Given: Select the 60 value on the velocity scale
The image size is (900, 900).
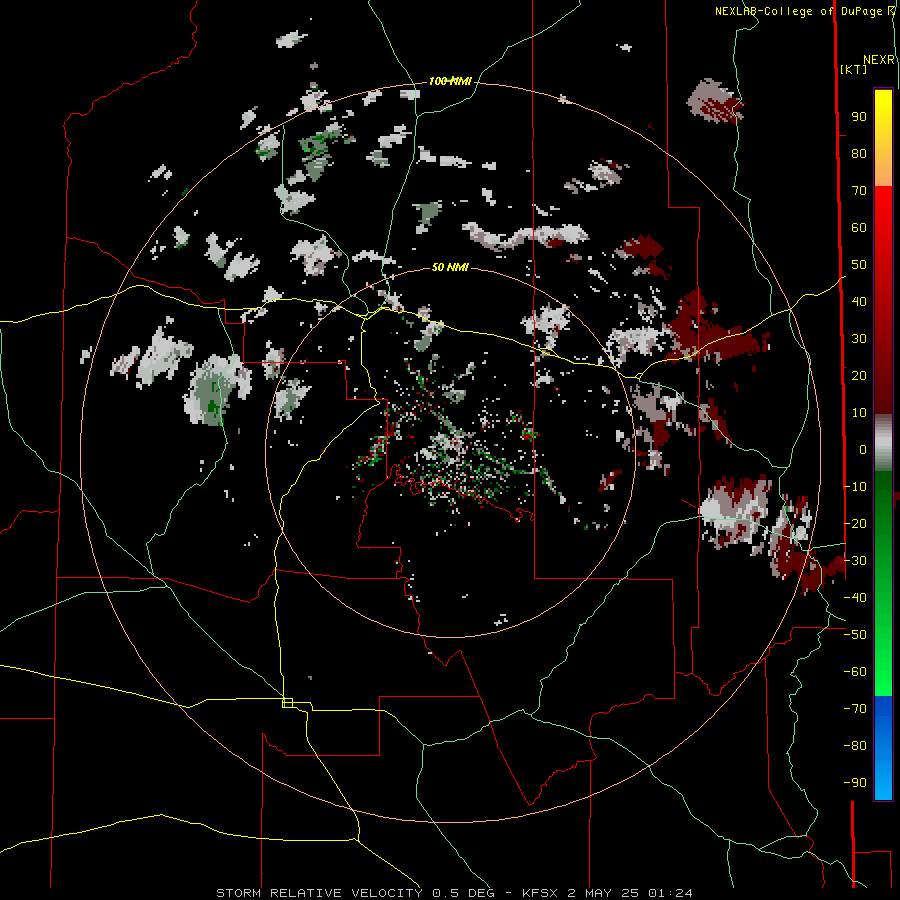Looking at the screenshot, I should coord(859,227).
